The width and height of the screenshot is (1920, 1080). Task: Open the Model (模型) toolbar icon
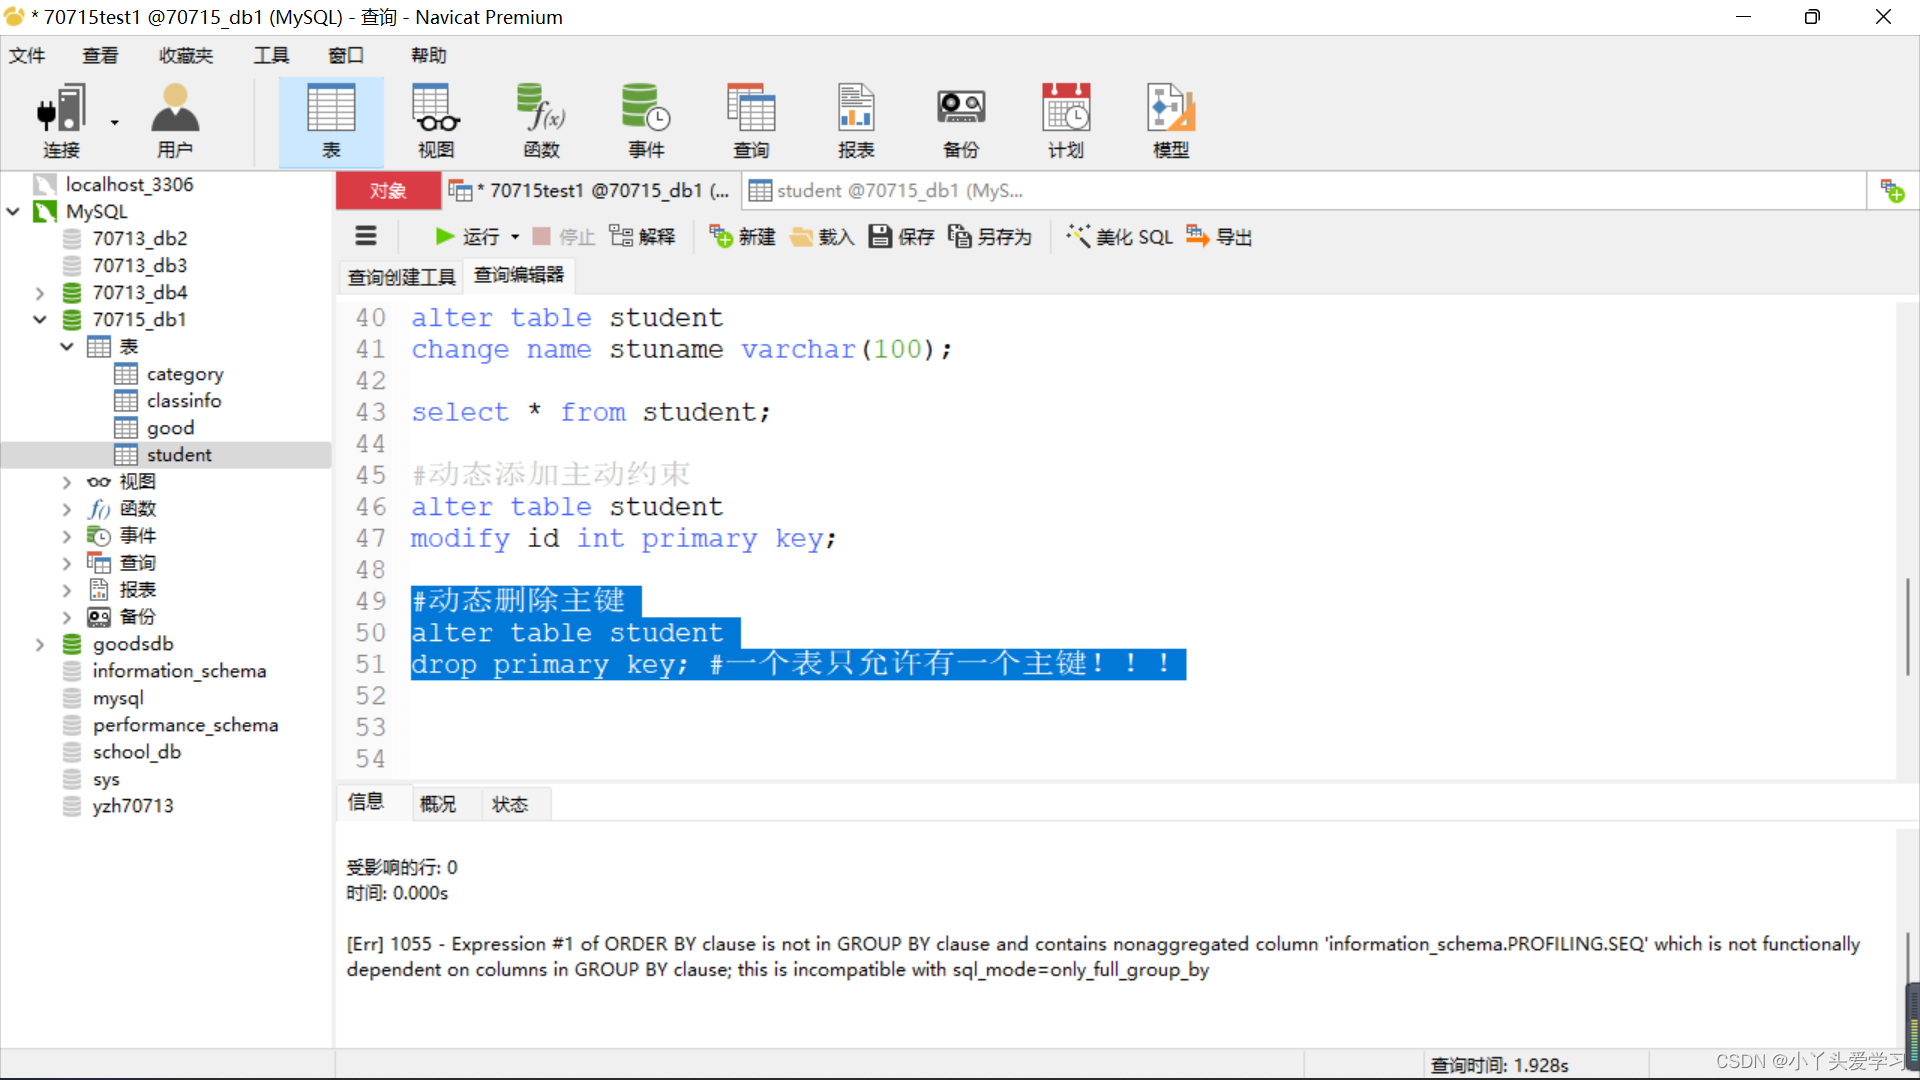pos(1171,121)
